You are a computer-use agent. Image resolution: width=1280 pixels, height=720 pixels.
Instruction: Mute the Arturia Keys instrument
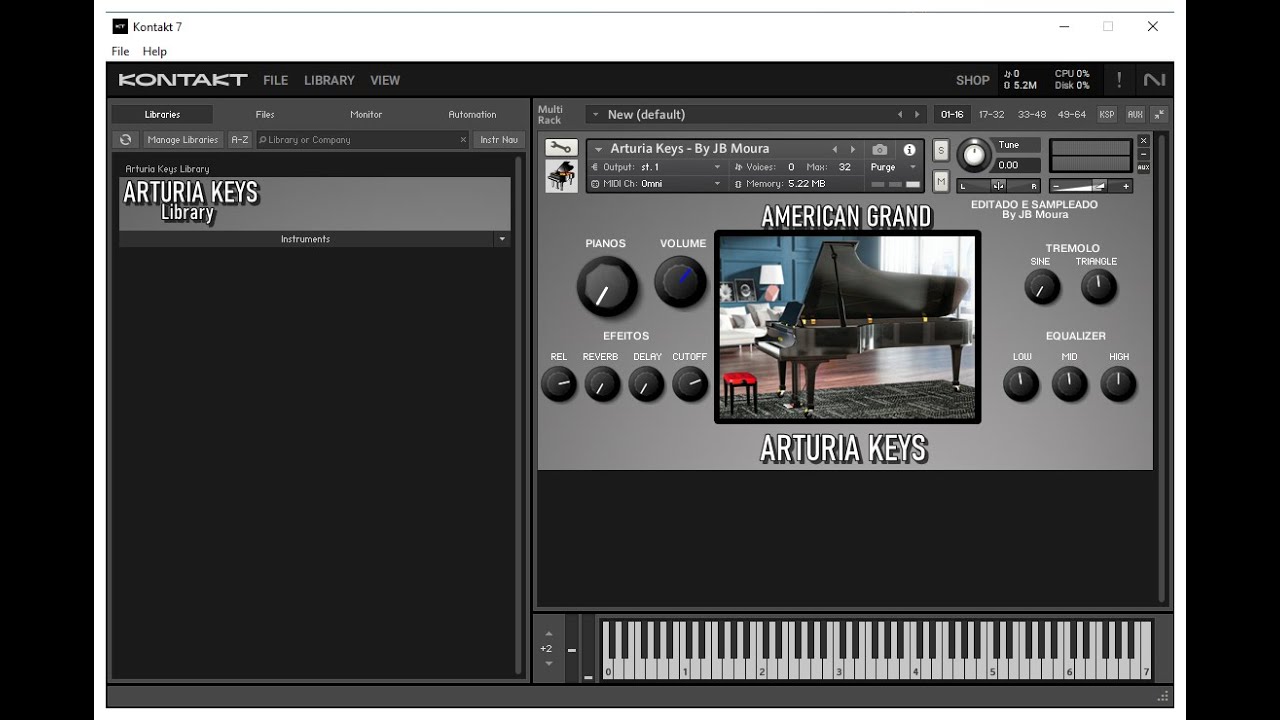941,181
